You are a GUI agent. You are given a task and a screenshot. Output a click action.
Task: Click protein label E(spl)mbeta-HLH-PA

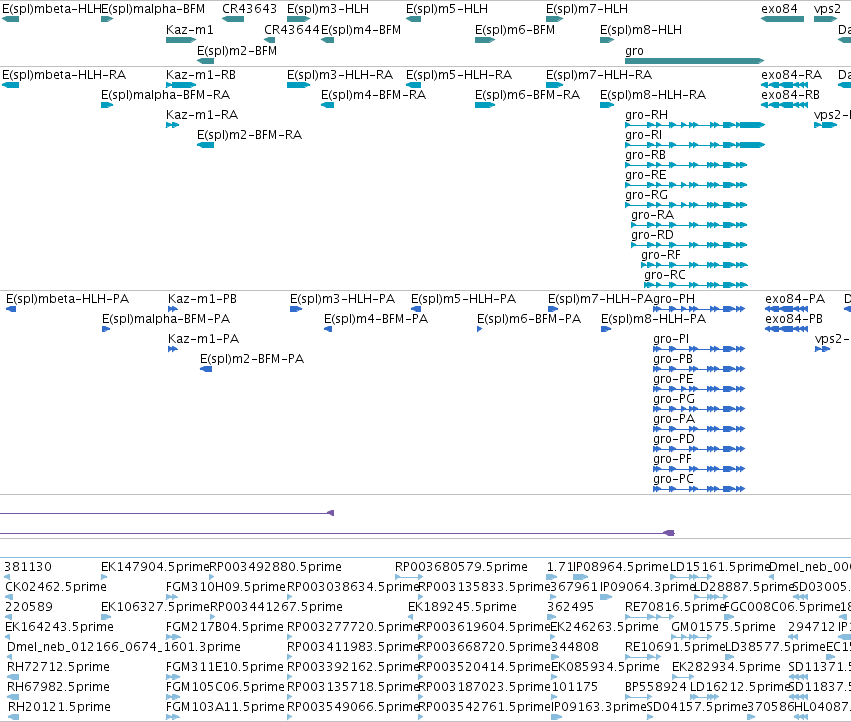[x=67, y=299]
